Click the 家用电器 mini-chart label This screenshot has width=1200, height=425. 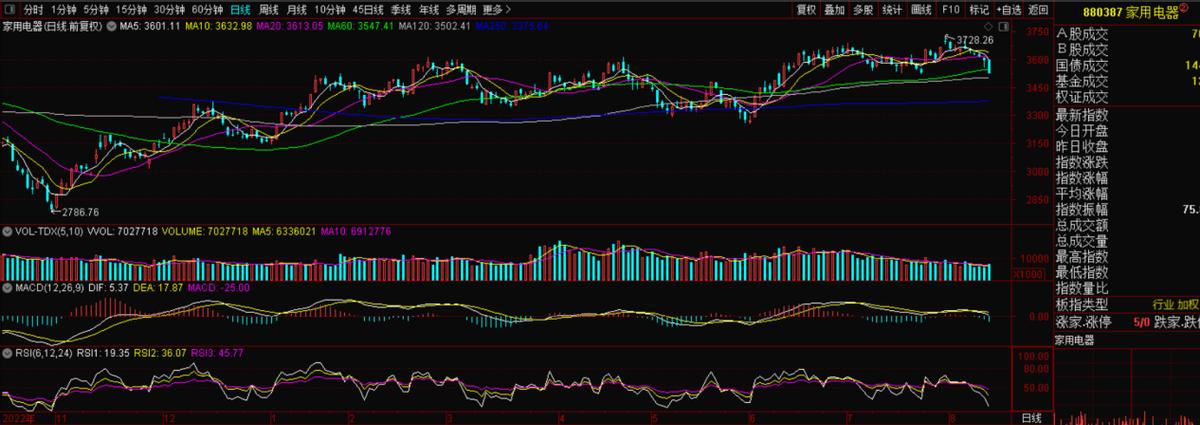click(1077, 339)
